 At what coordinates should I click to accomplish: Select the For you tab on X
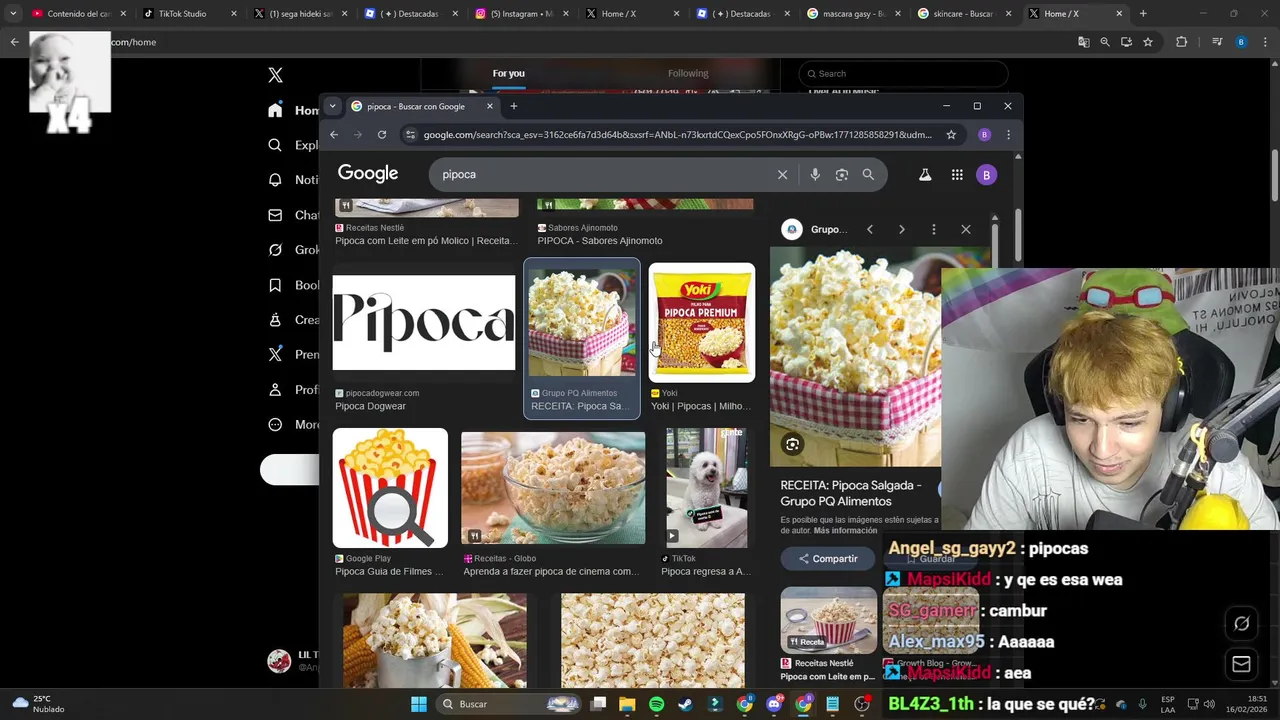pyautogui.click(x=508, y=73)
